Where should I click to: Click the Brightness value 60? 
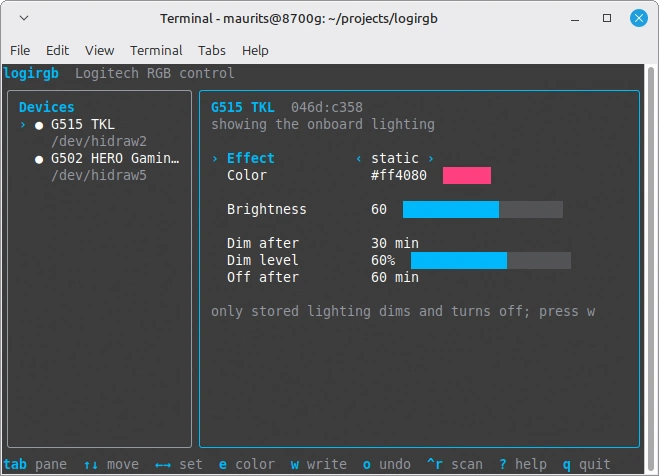pos(379,209)
